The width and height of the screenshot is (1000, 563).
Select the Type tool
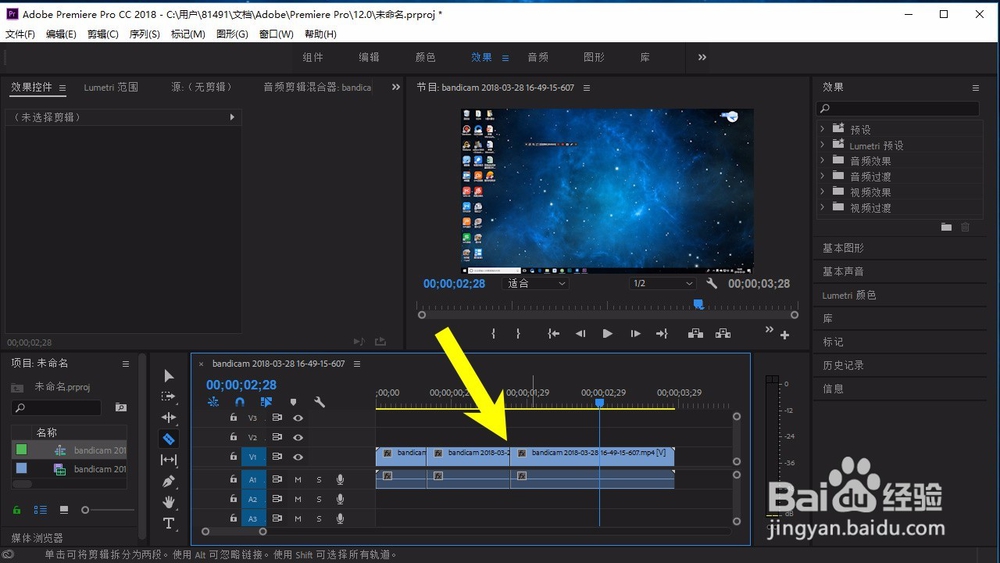[168, 523]
